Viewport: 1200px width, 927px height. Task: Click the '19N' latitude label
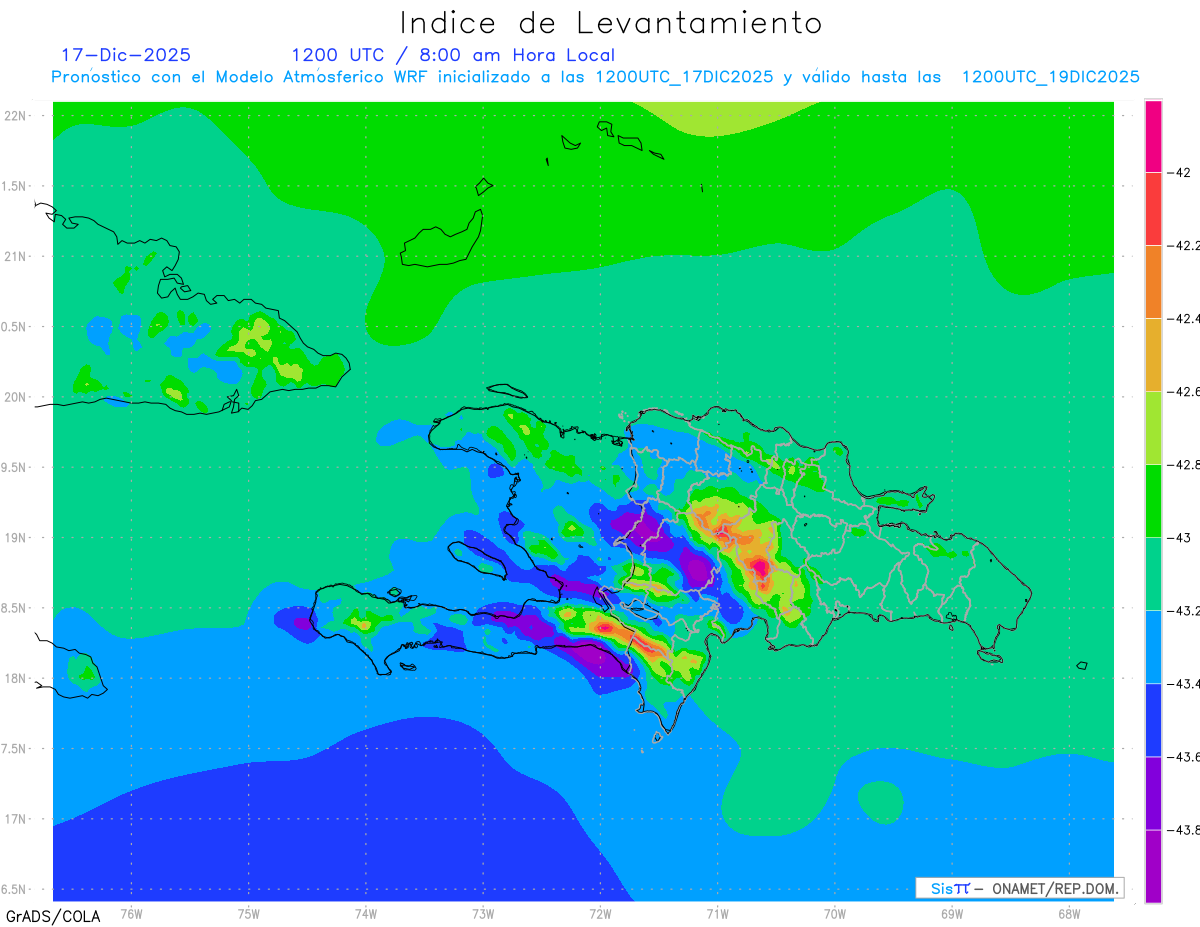click(17, 537)
